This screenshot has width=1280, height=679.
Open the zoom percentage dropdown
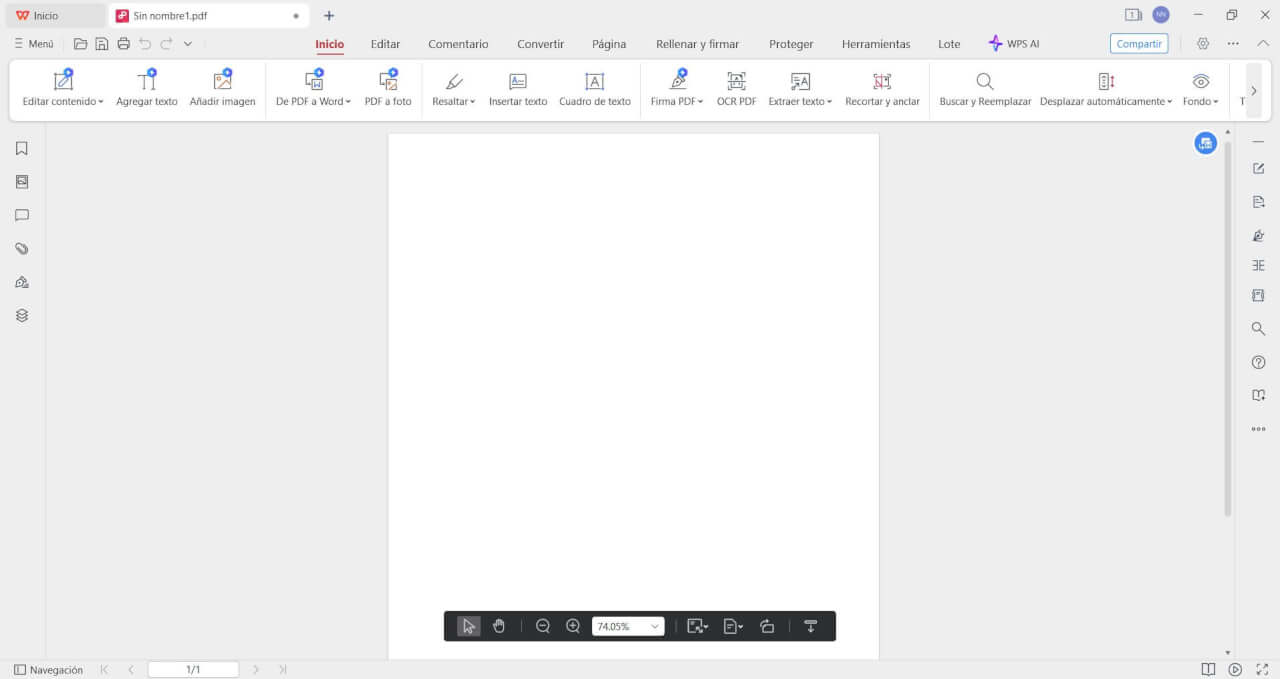(x=655, y=626)
